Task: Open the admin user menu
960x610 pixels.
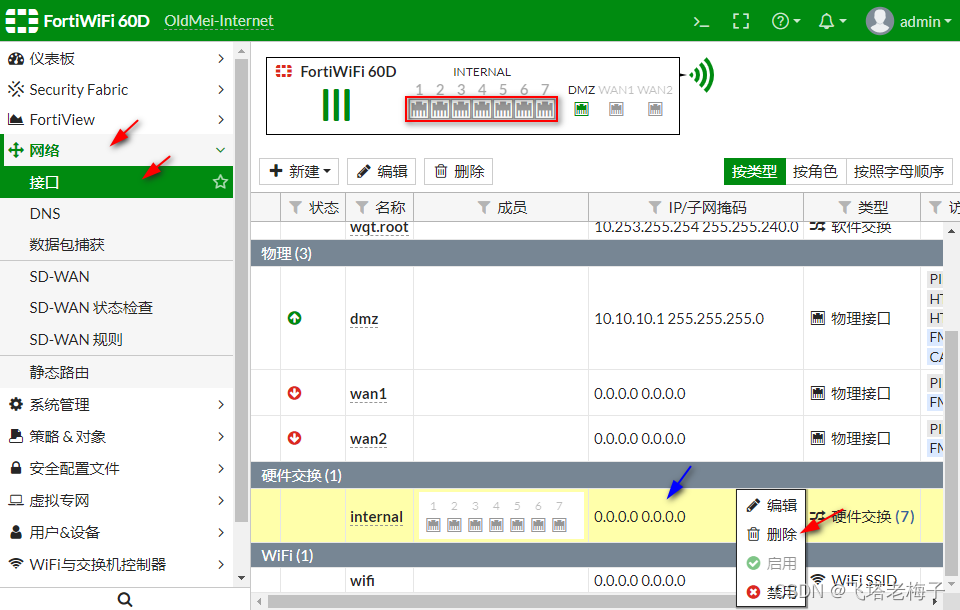Action: pyautogui.click(x=909, y=21)
